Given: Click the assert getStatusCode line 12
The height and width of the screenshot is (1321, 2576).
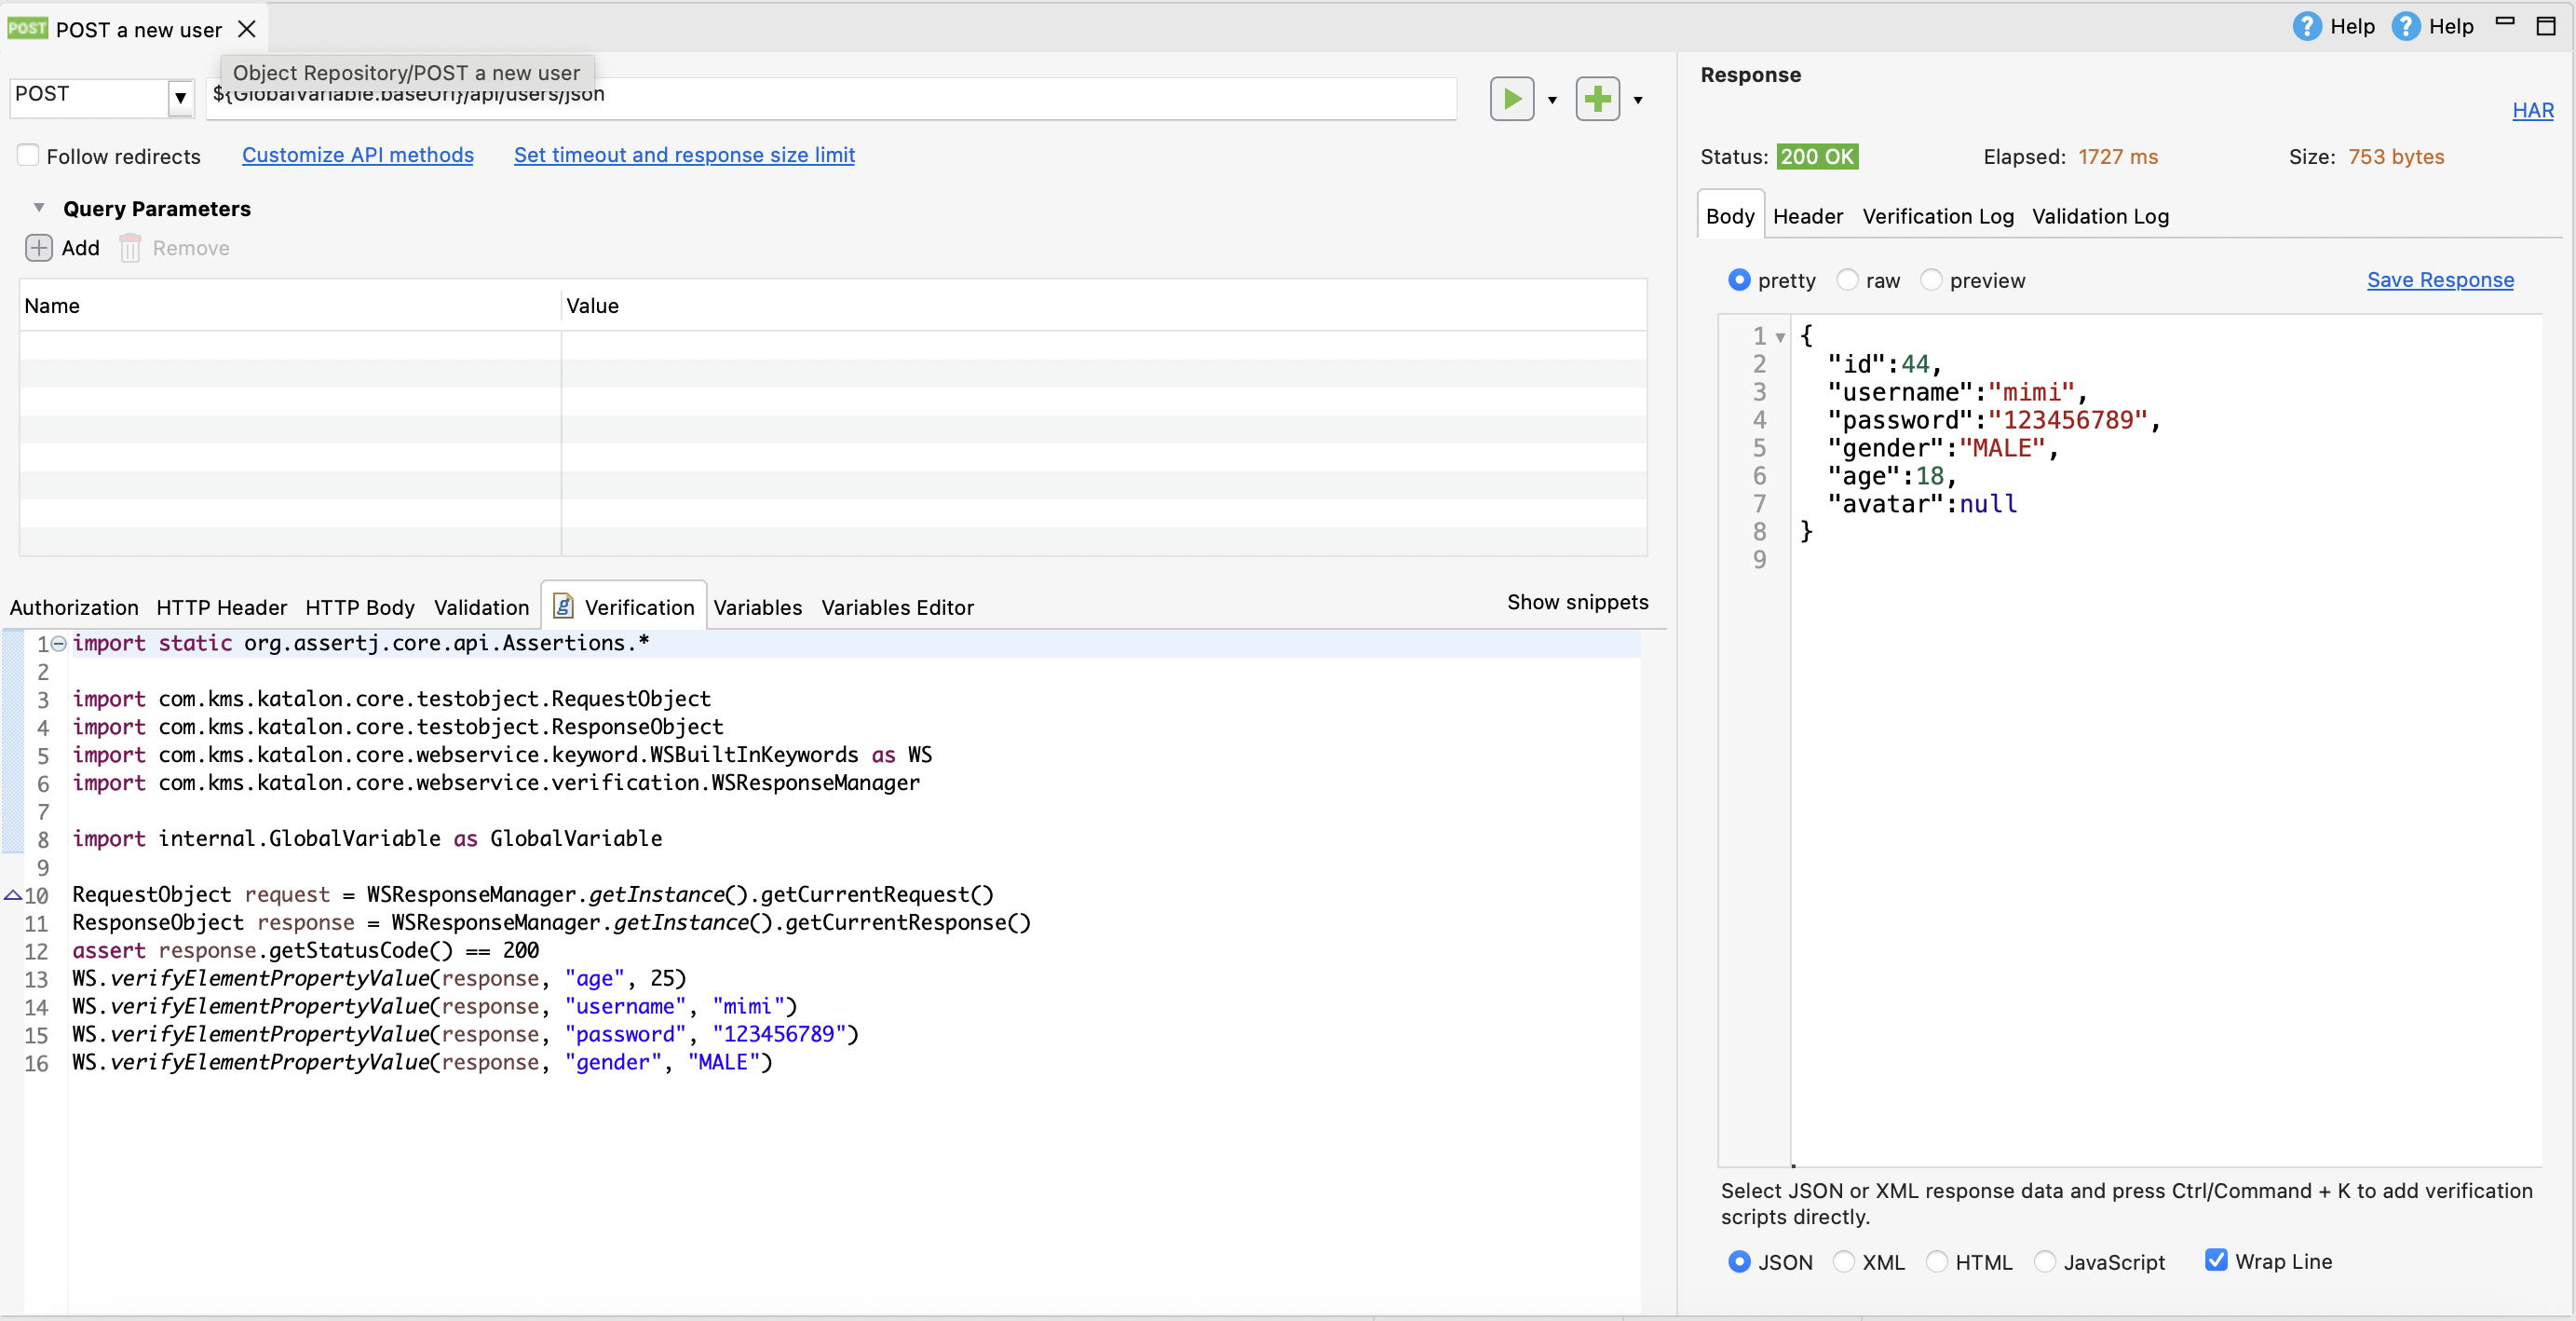Looking at the screenshot, I should click(x=306, y=950).
